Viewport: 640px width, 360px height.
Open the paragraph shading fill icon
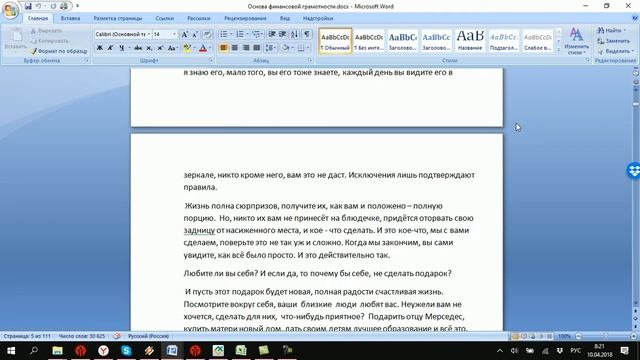[285, 48]
